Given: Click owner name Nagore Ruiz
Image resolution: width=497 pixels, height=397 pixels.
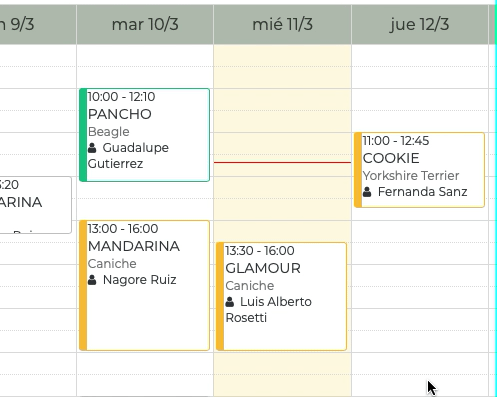Looking at the screenshot, I should point(139,280).
